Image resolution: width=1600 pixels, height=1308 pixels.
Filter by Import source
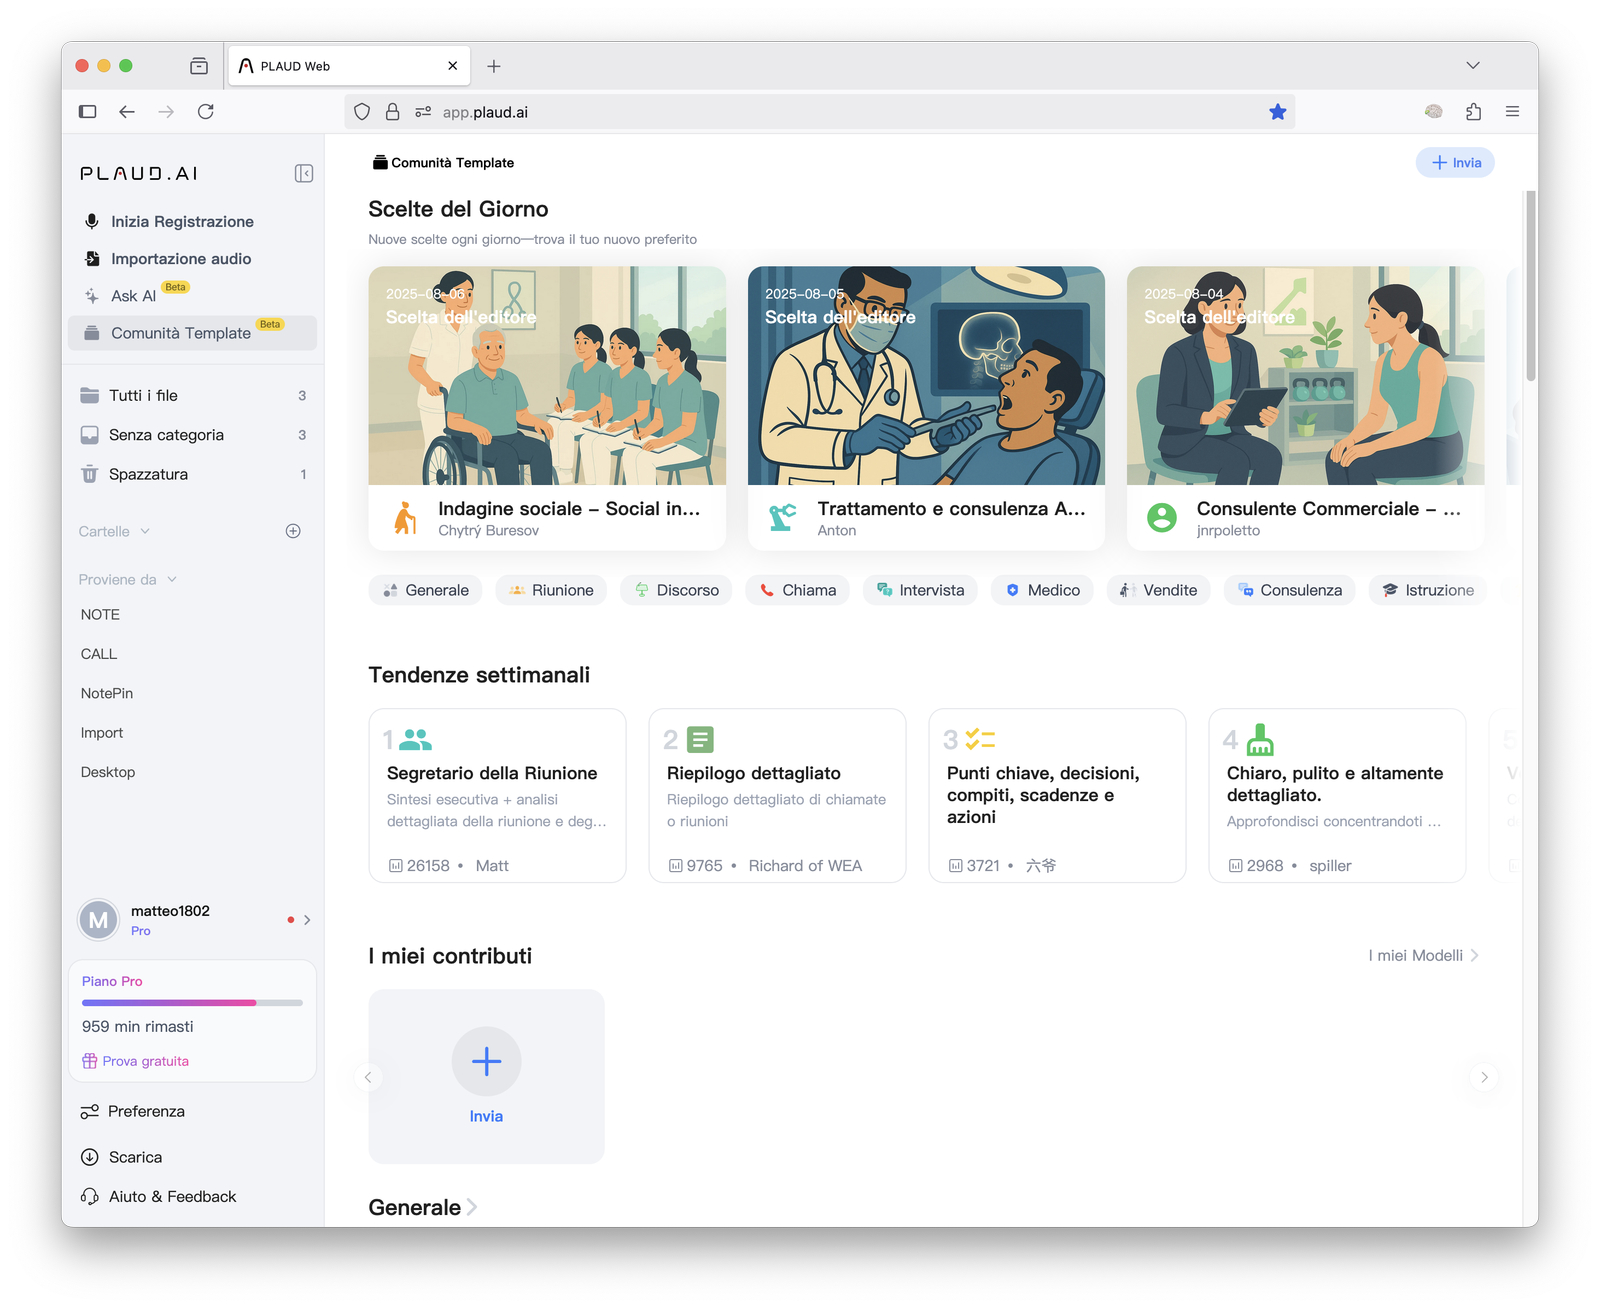[102, 733]
